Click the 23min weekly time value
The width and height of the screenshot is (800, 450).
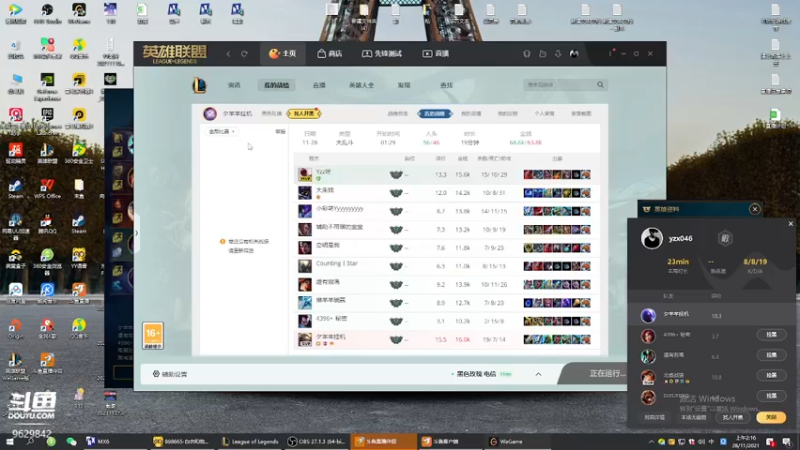(x=678, y=262)
